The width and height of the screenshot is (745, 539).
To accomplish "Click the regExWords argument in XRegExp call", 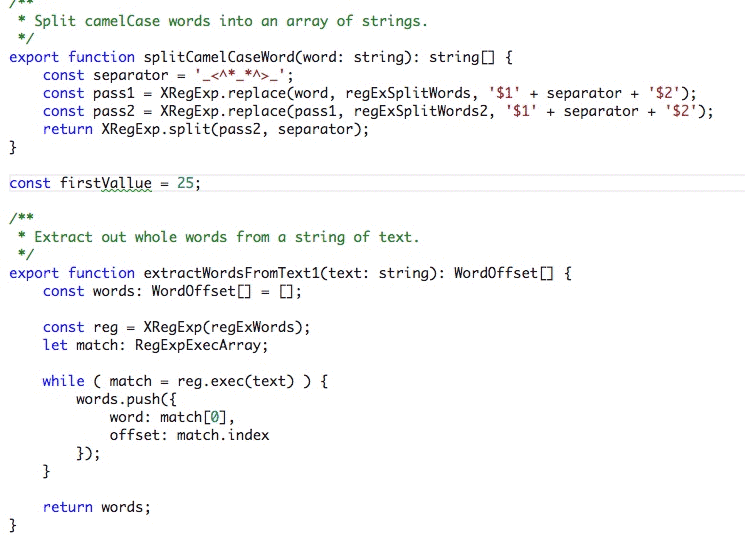I will tap(261, 327).
